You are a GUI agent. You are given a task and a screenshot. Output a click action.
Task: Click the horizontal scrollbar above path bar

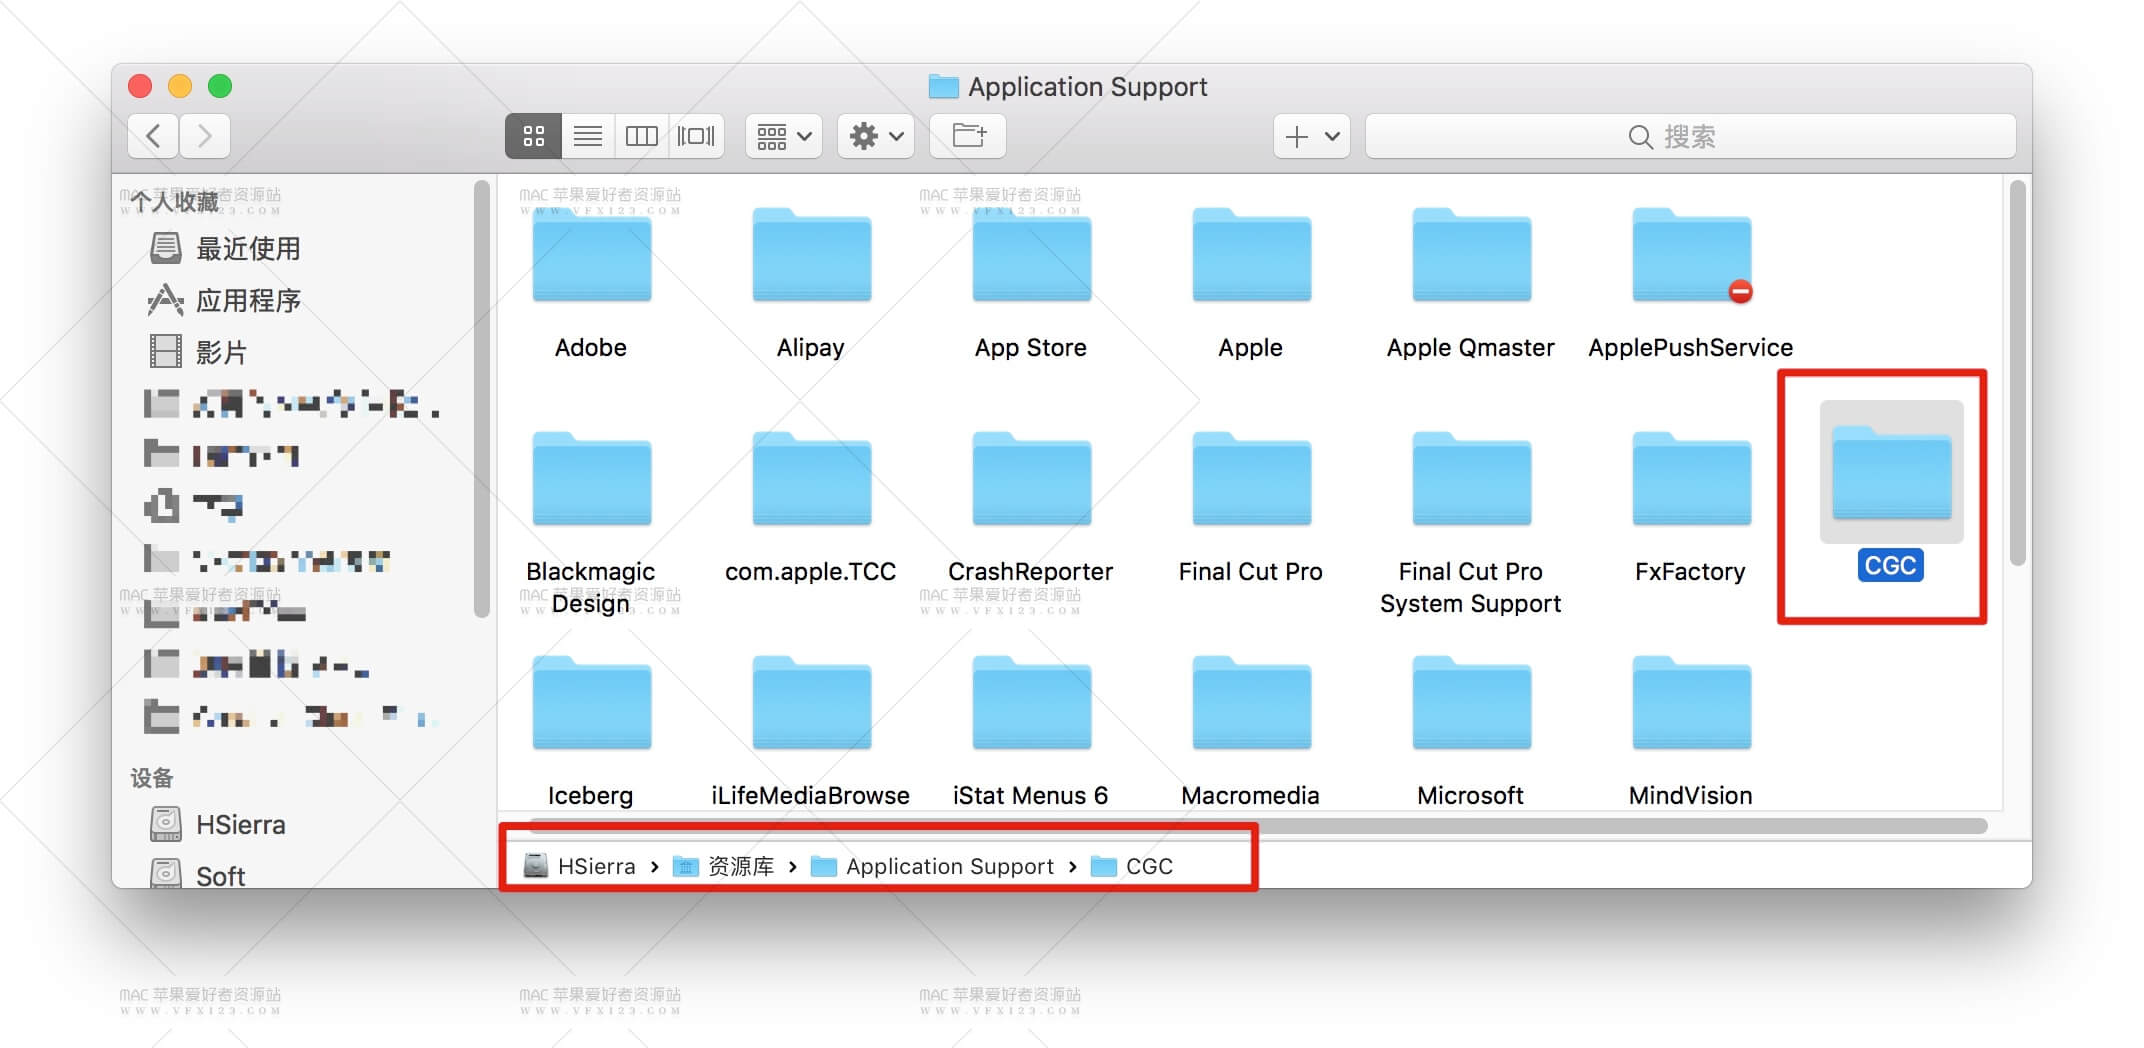[1257, 826]
